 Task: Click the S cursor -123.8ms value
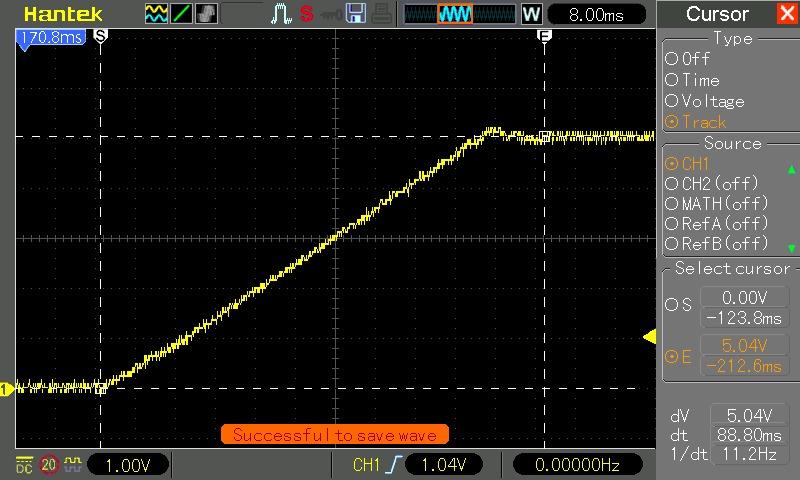(744, 318)
